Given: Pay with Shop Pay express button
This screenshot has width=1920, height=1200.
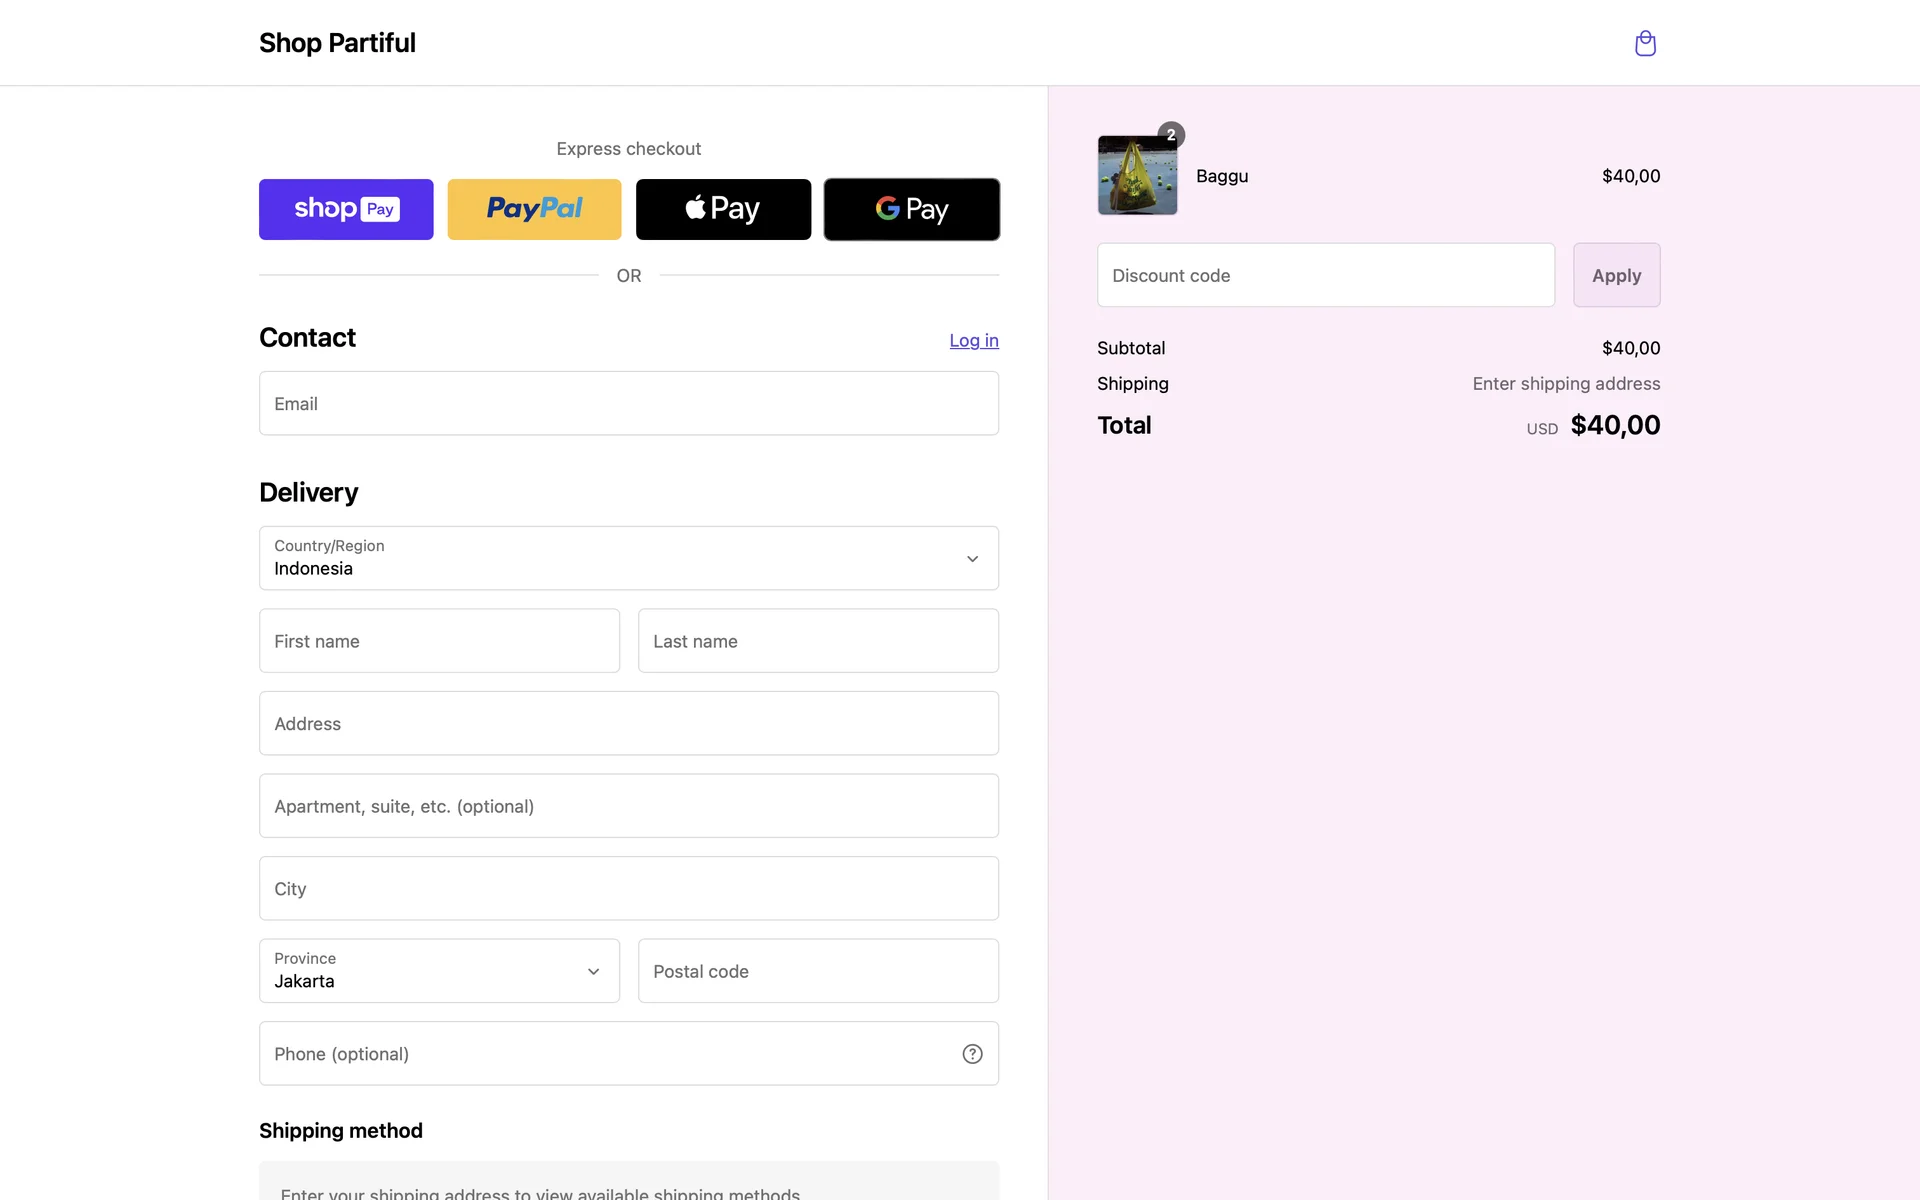Looking at the screenshot, I should (x=346, y=209).
